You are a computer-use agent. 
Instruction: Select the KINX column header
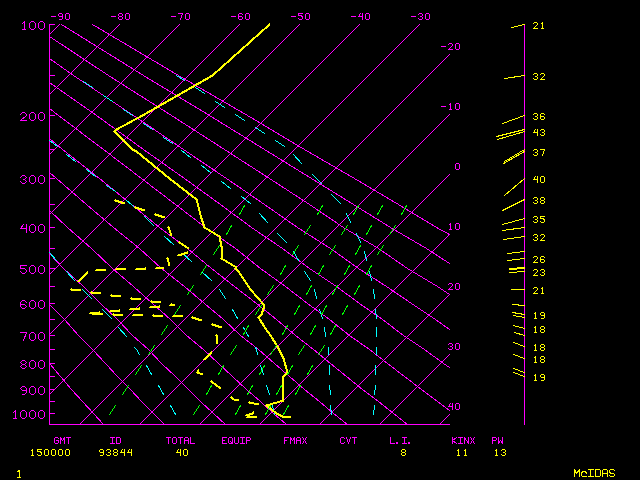(x=463, y=440)
